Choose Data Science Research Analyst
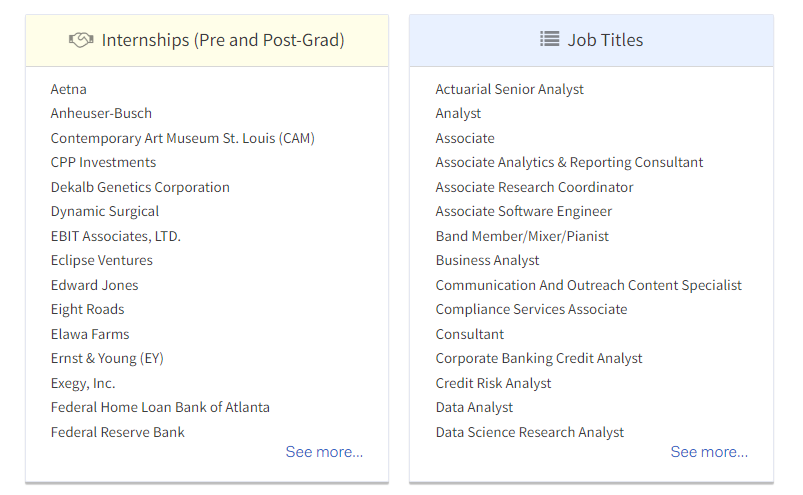803x495 pixels. [530, 433]
